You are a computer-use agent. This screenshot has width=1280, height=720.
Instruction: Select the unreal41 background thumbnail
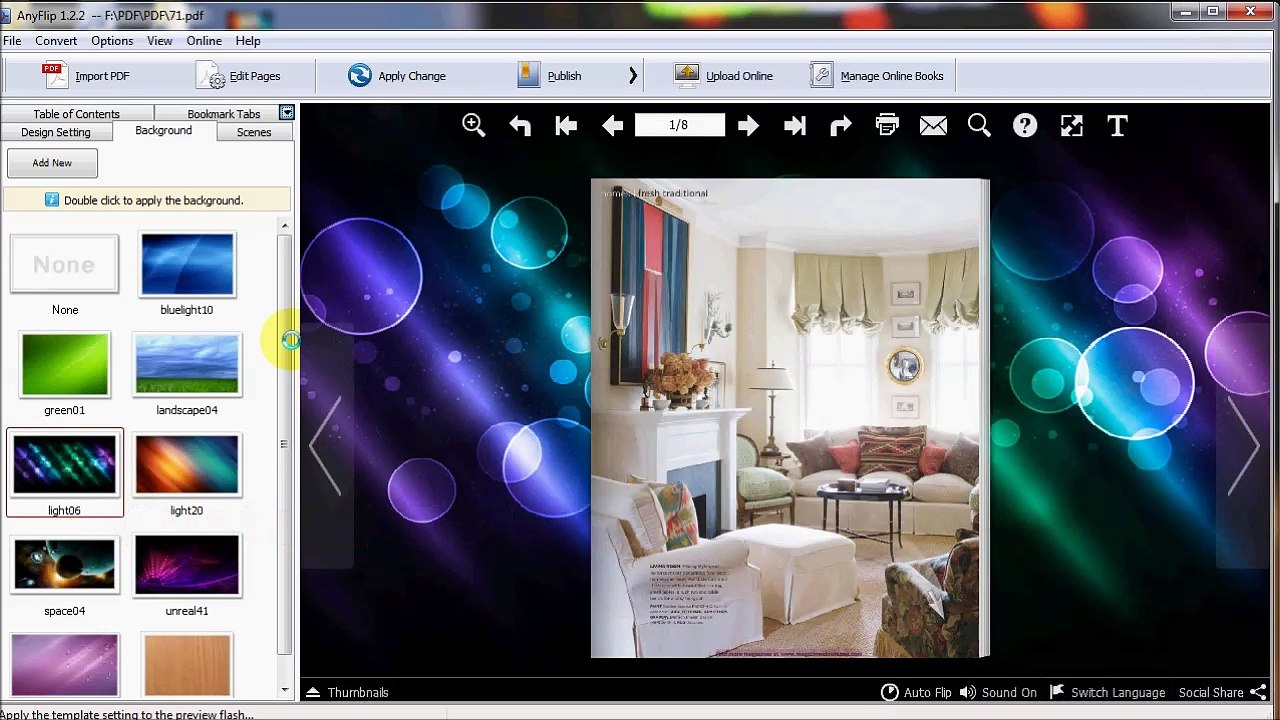(187, 566)
